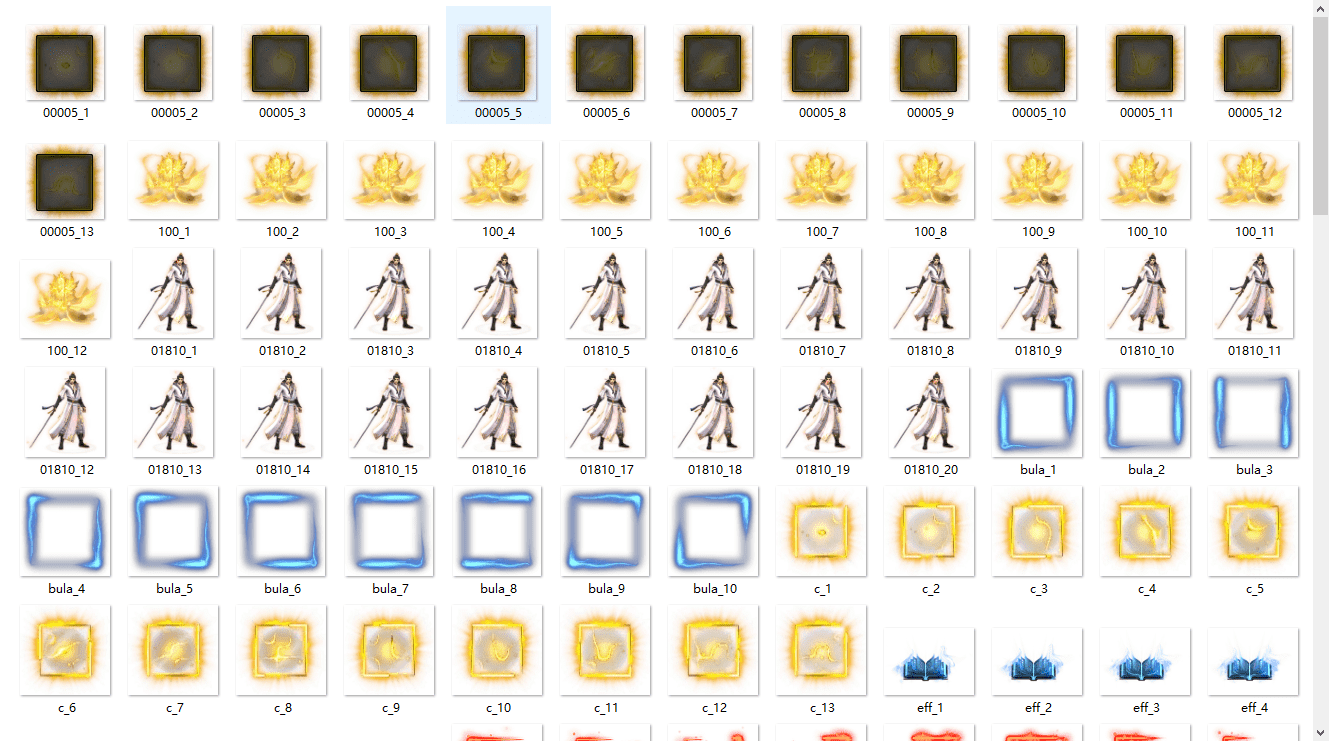Select the 00005_13 thumbnail
Image resolution: width=1329 pixels, height=741 pixels.
pyautogui.click(x=65, y=181)
